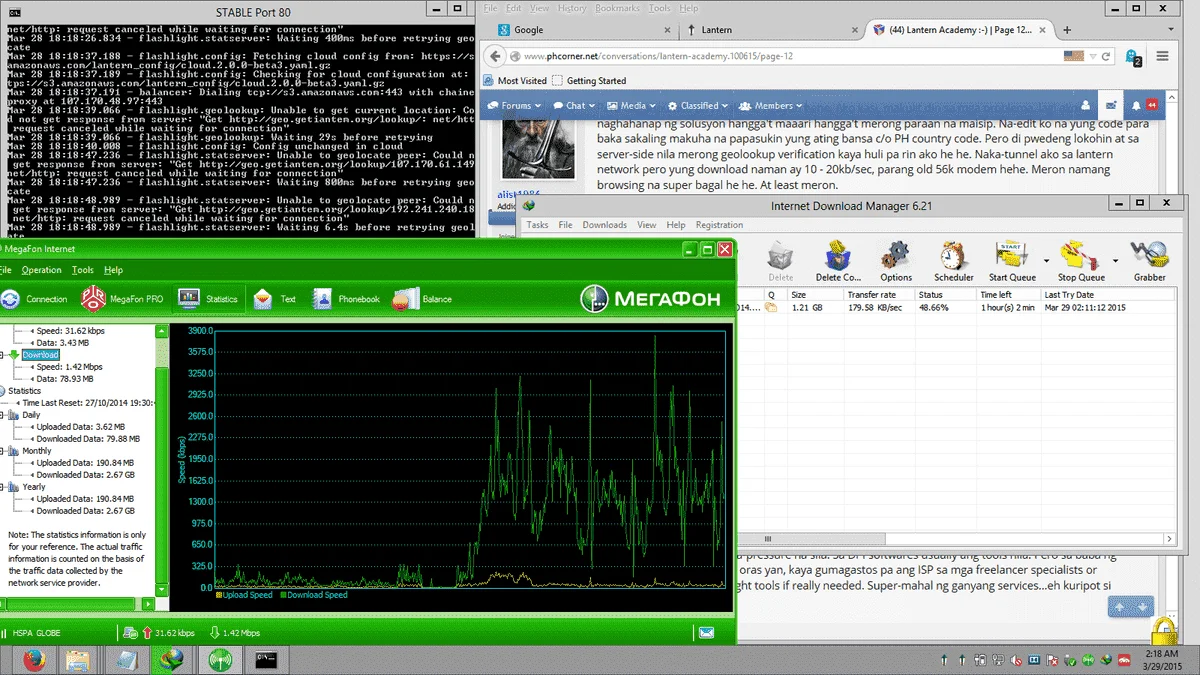Open the Phonebook in MegaFon

coord(346,298)
